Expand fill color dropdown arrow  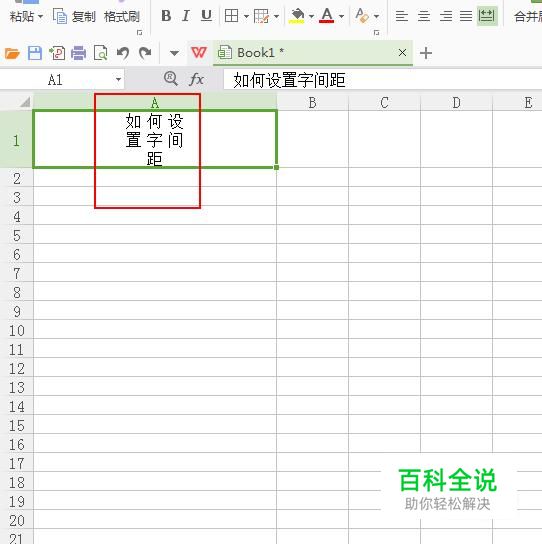(311, 16)
